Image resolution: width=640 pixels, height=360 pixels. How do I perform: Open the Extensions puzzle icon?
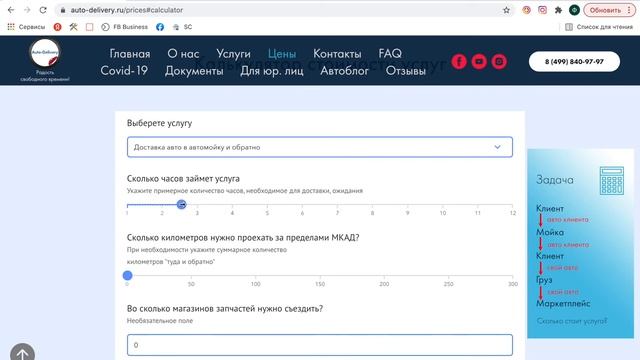558,10
